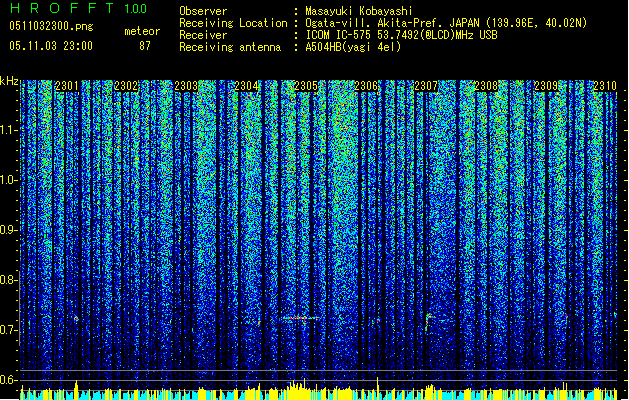Viewport: 629px width, 400px height.
Task: Click time marker 2301
Action: [67, 86]
